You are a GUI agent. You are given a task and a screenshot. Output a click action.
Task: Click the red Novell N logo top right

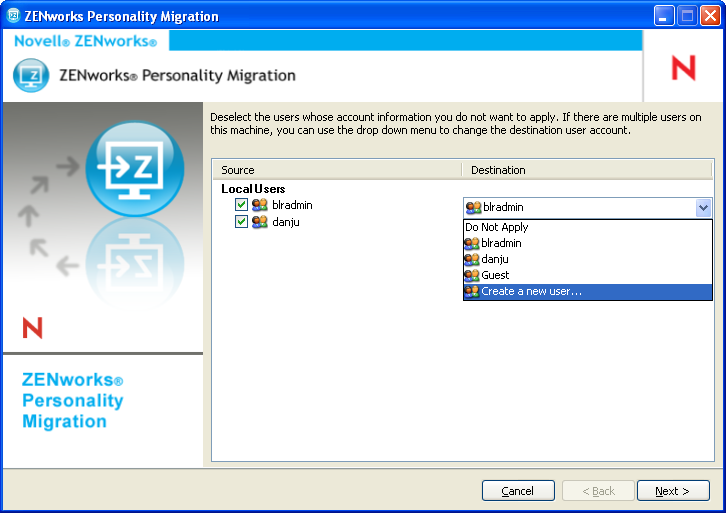click(683, 68)
